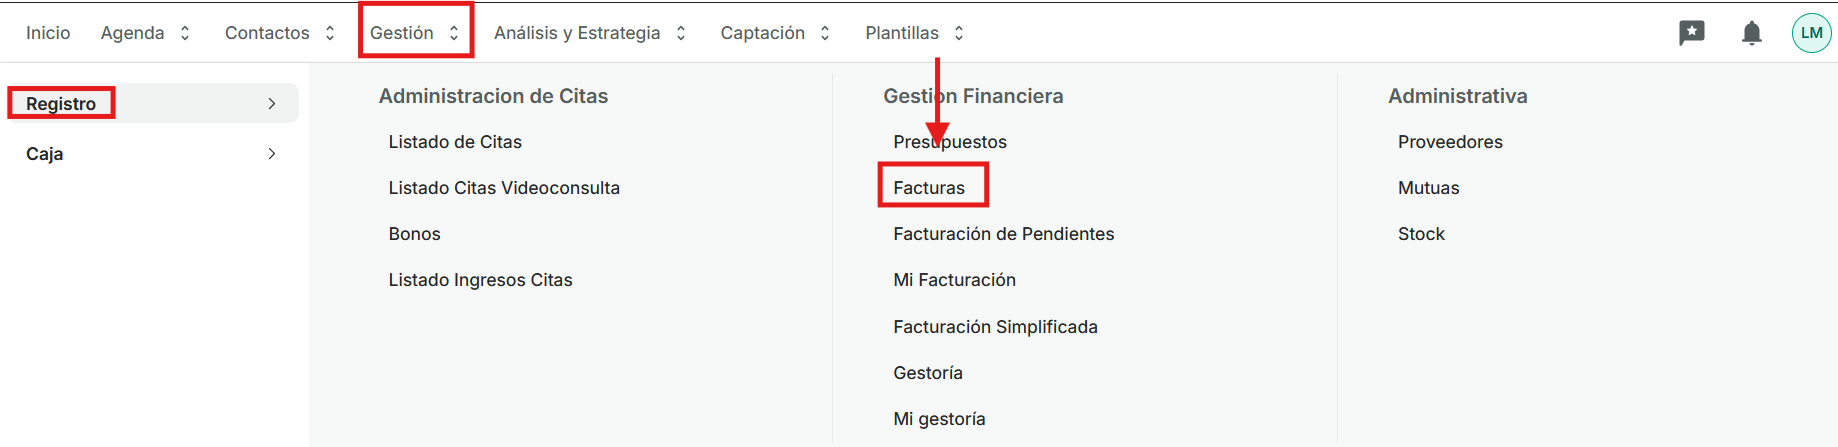Click the Gestión menu in navbar

415,33
